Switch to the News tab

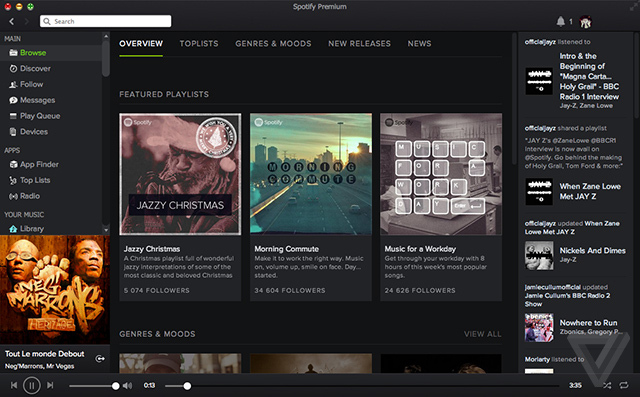419,44
